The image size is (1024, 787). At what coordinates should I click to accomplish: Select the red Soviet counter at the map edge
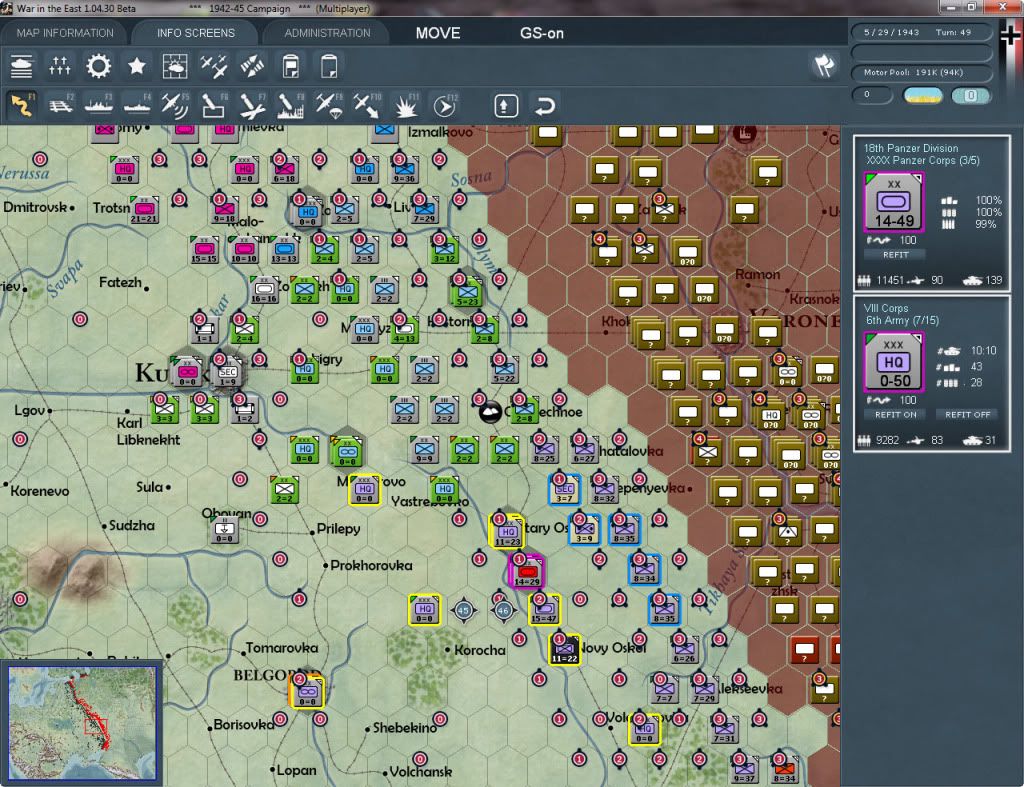805,649
